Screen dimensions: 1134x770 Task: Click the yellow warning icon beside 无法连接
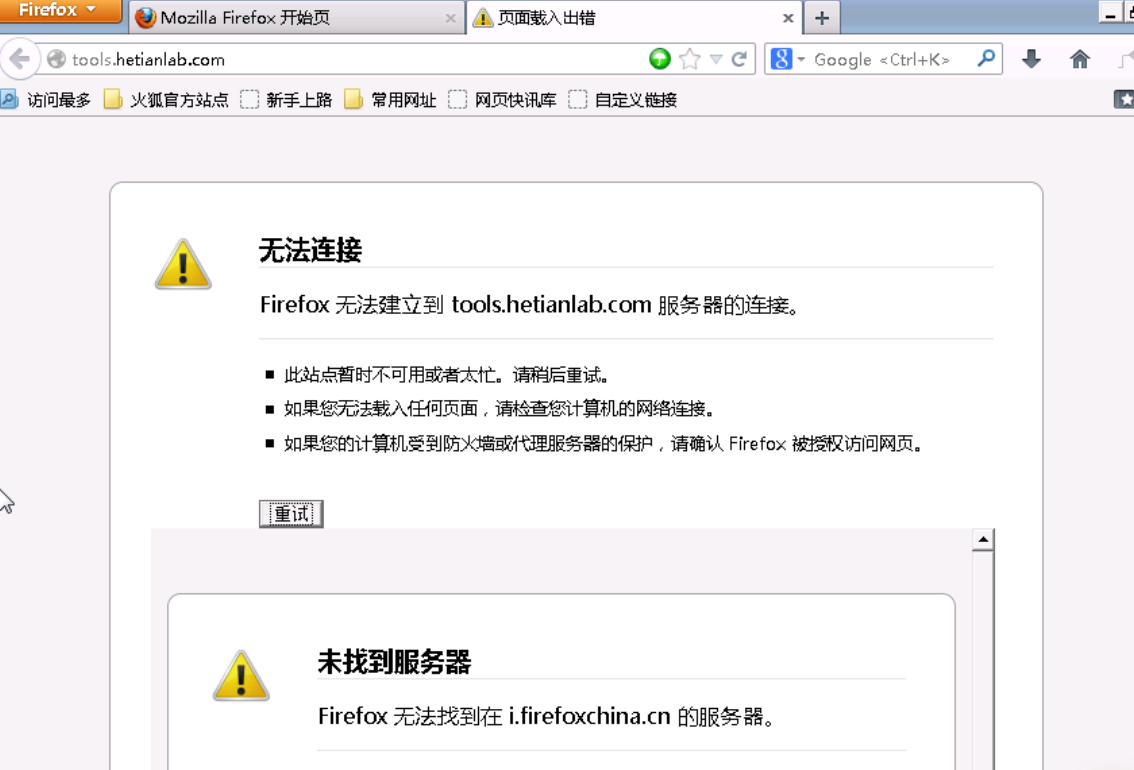(x=183, y=265)
